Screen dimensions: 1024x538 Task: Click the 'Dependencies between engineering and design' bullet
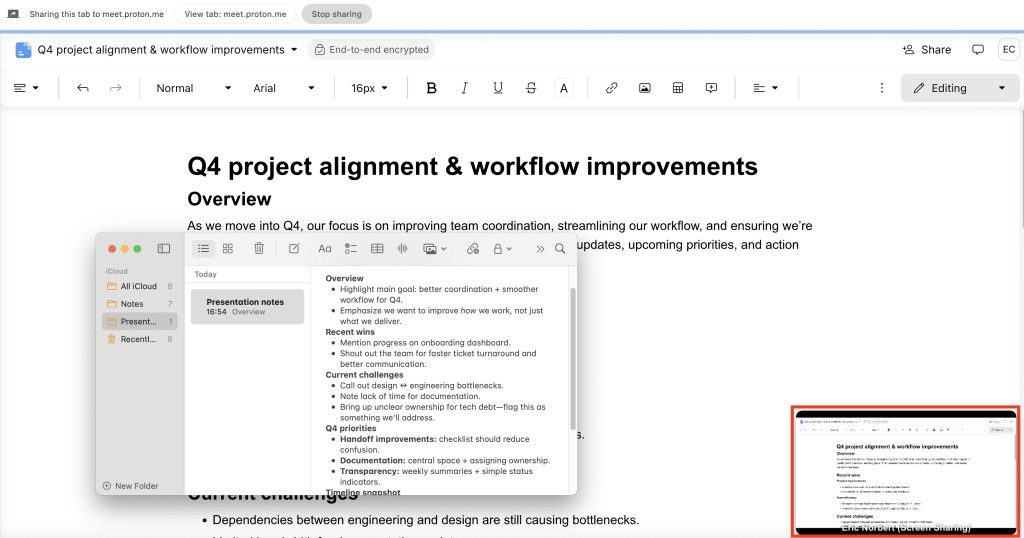[426, 520]
